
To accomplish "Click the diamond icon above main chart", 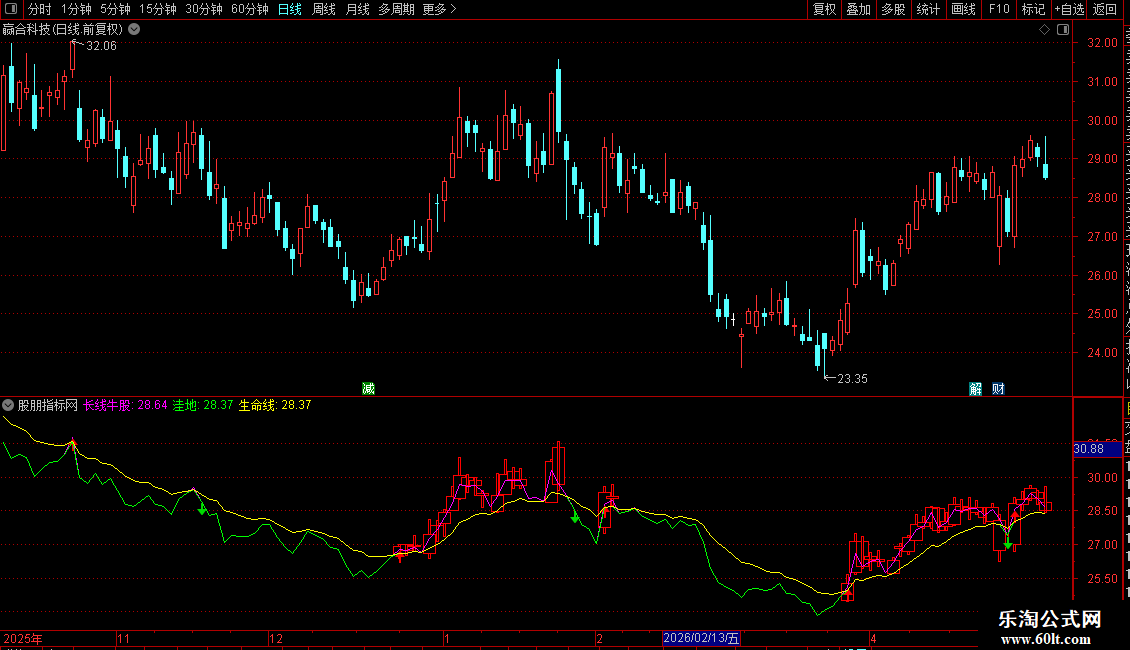I will coord(1044,30).
